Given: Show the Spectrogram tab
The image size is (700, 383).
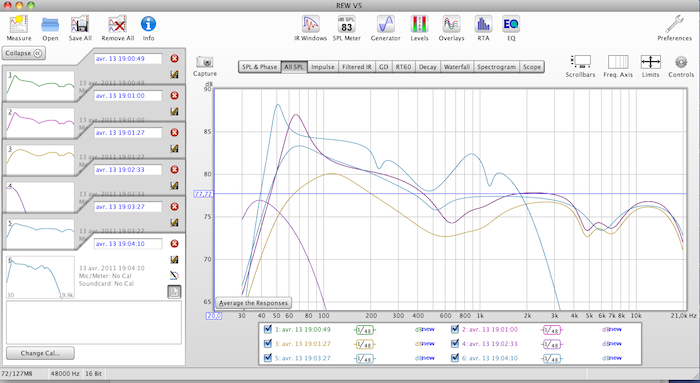Looking at the screenshot, I should pos(496,67).
